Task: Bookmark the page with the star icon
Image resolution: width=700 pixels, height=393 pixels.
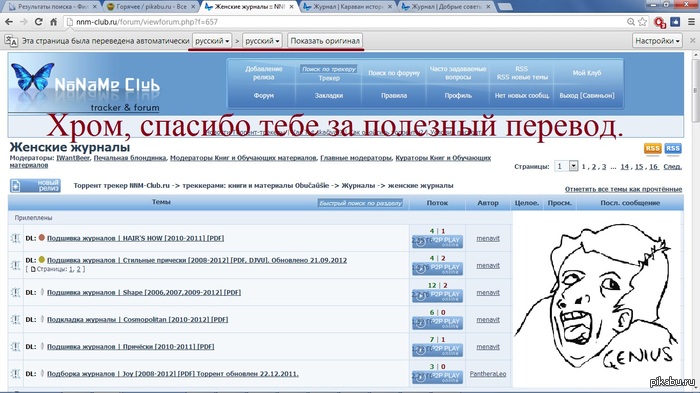Action: tap(642, 22)
